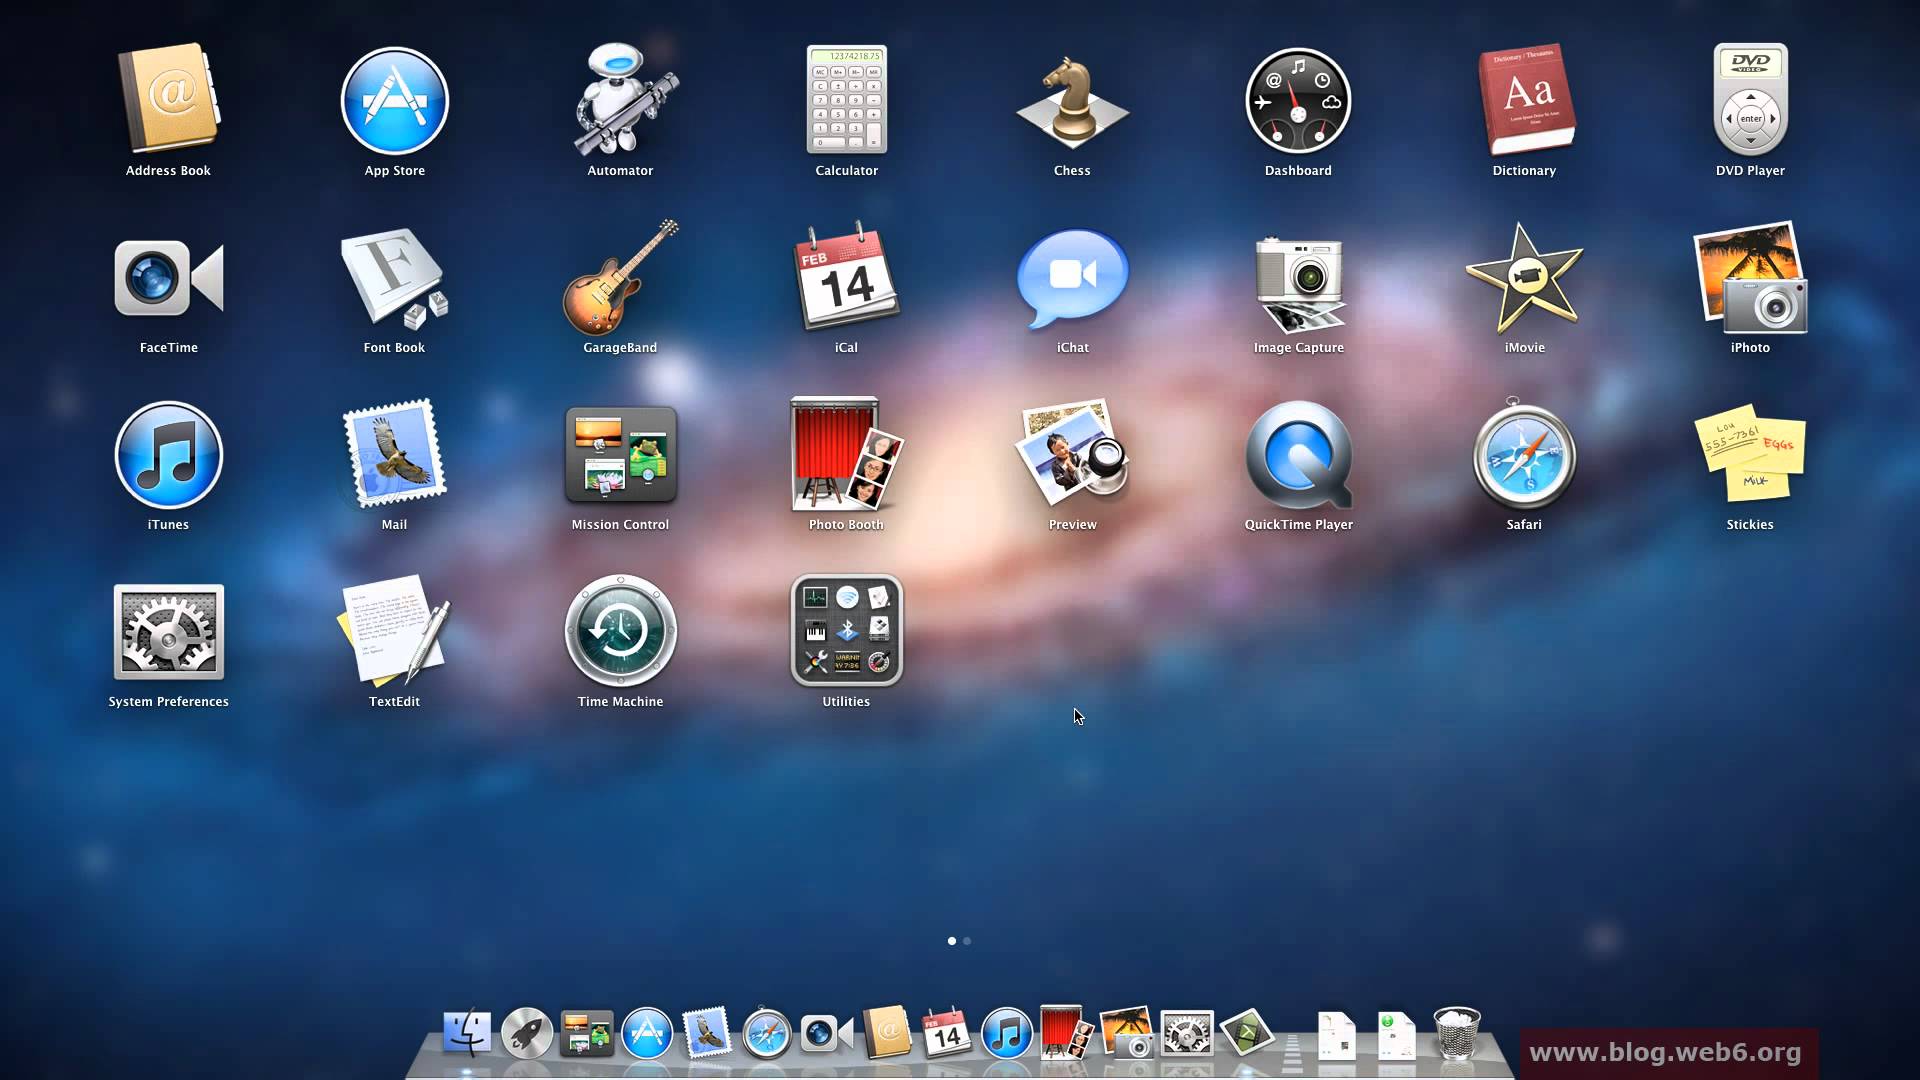Open FaceTime from the Dock
This screenshot has width=1920, height=1080.
(x=827, y=1033)
